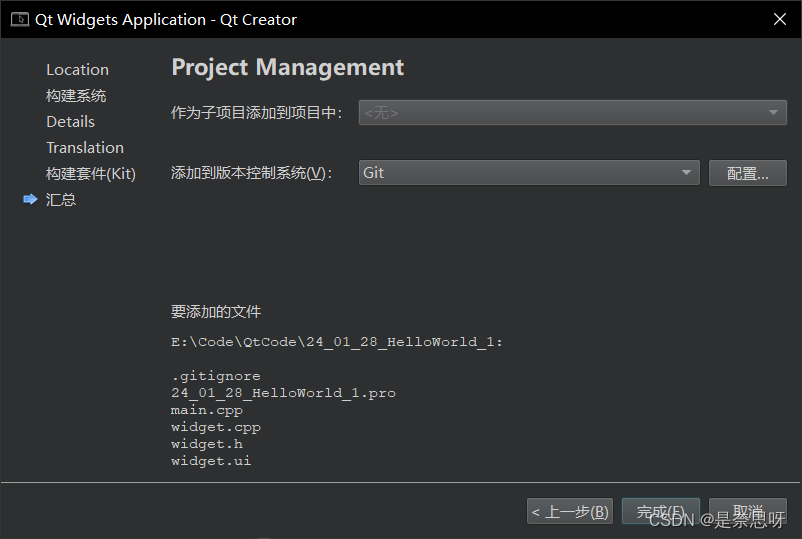
Task: Click the 24_01_28_HelloWorld_1.pro file name
Action: click(x=283, y=393)
